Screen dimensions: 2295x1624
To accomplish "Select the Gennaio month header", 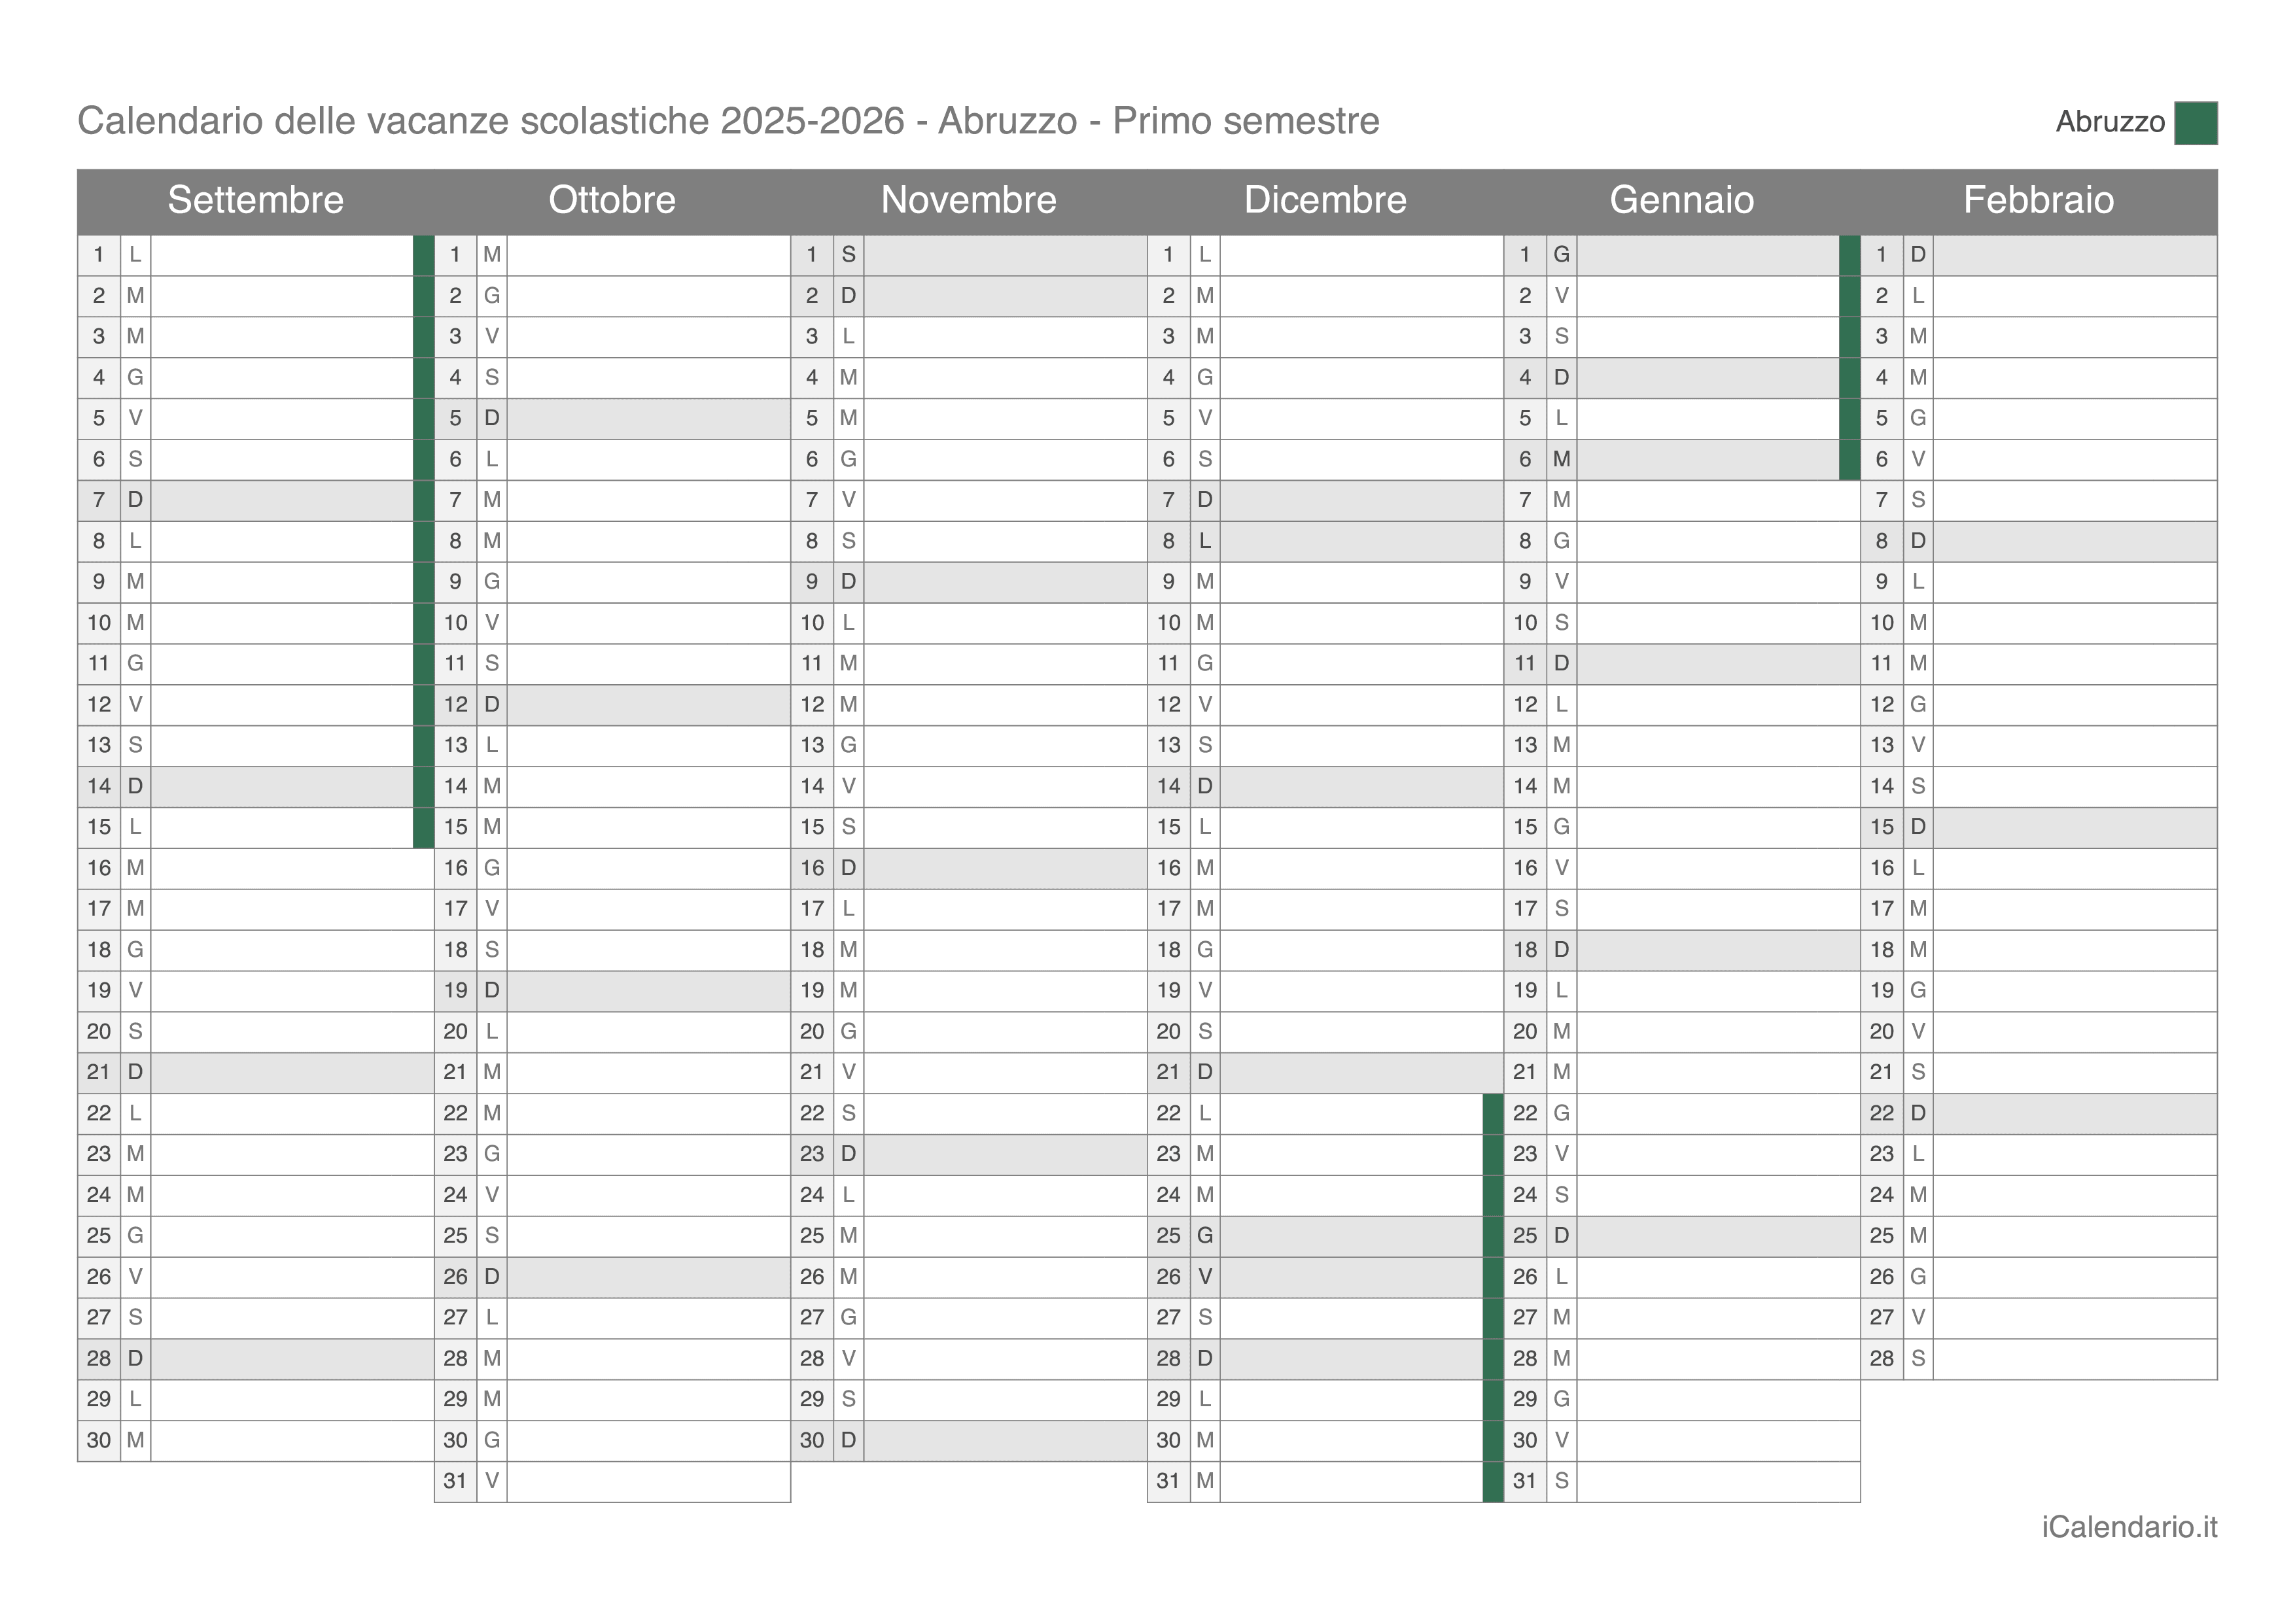I will click(x=1682, y=200).
